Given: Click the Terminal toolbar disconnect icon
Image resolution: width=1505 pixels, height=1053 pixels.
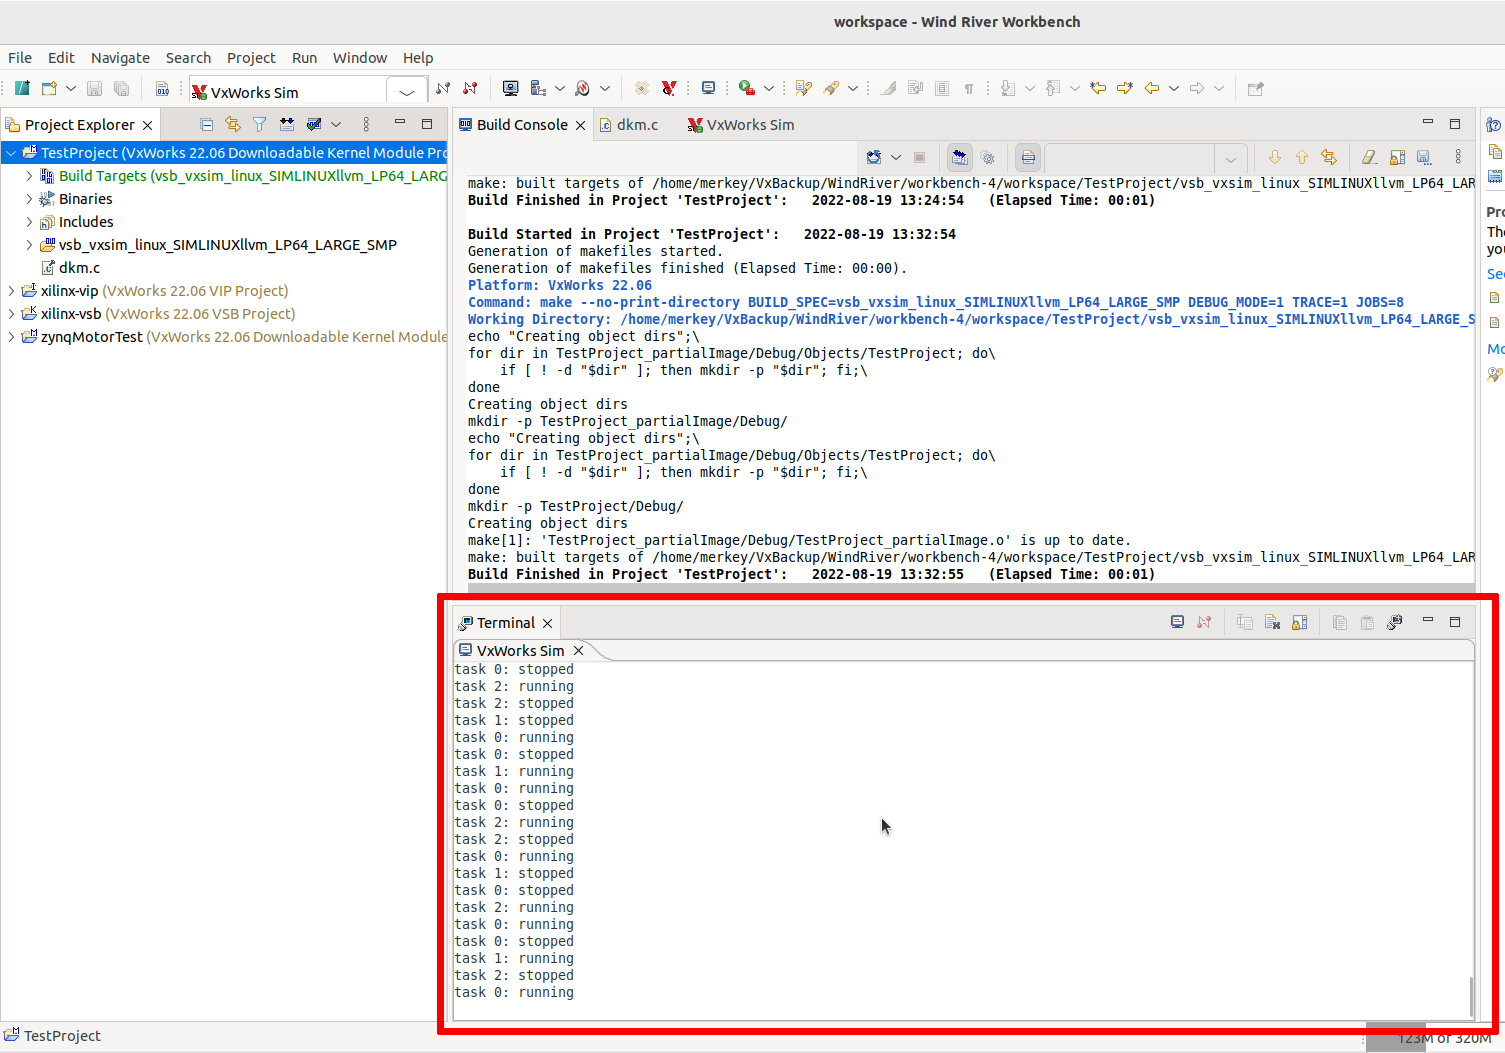Looking at the screenshot, I should tap(1204, 622).
